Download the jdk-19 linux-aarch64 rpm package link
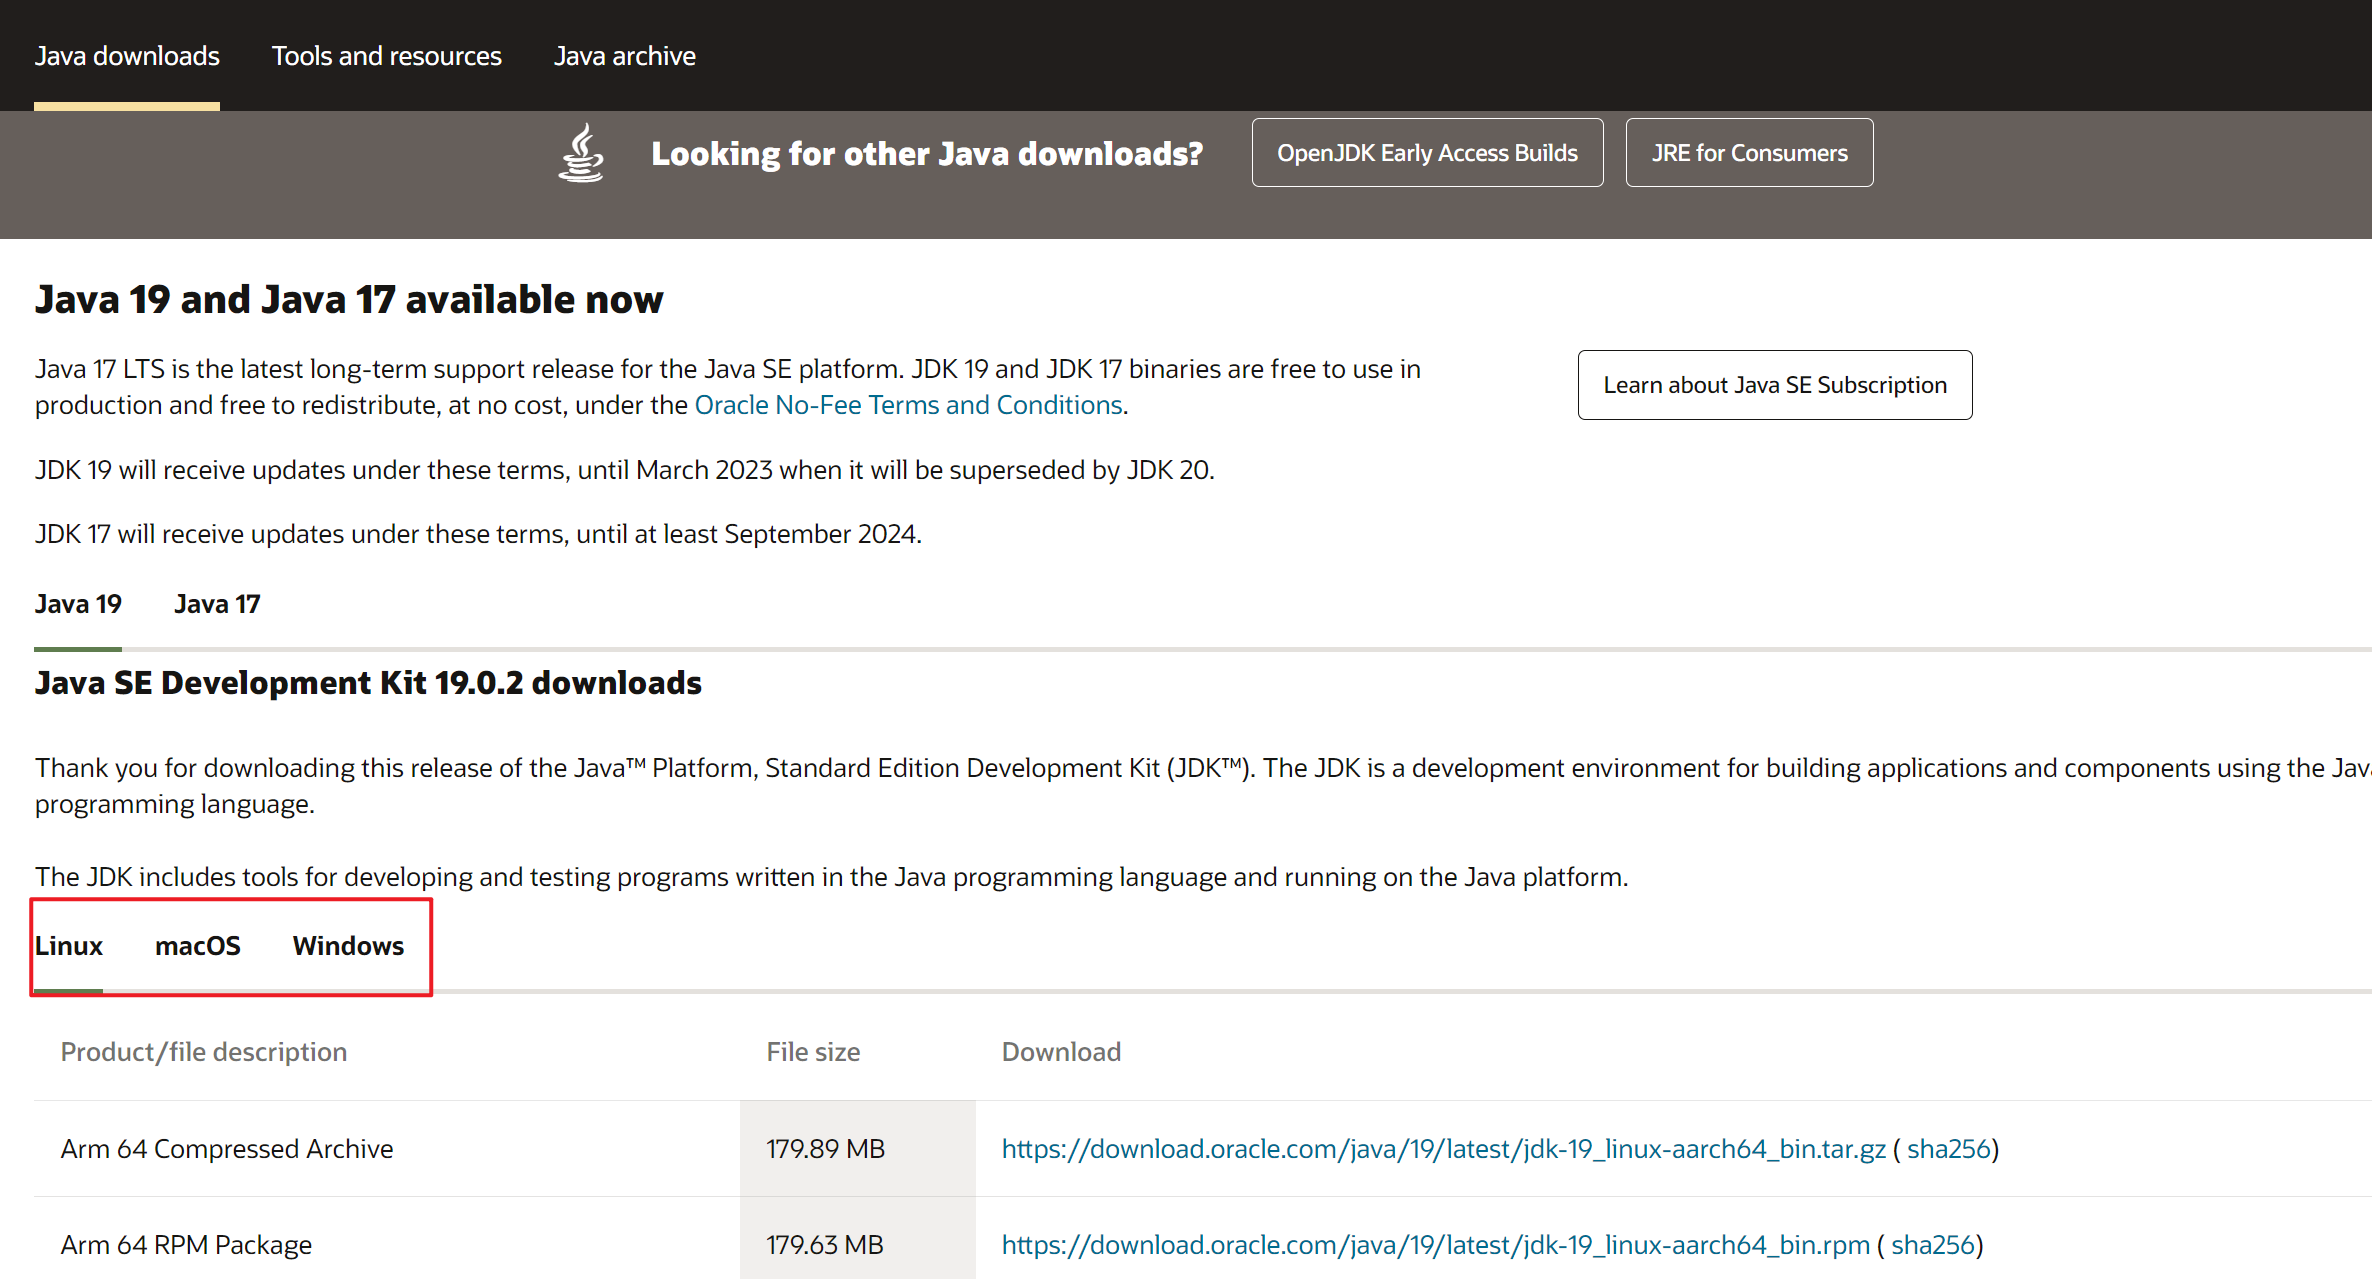2372x1279 pixels. [x=1436, y=1245]
